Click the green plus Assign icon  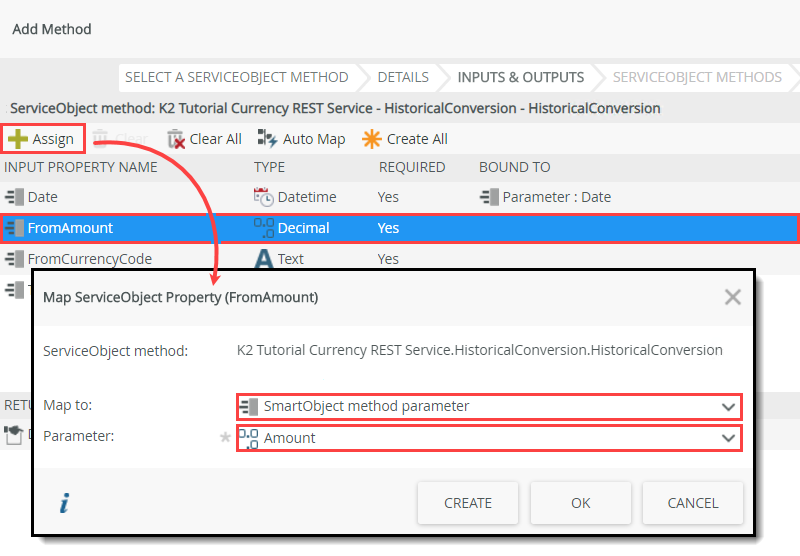18,139
